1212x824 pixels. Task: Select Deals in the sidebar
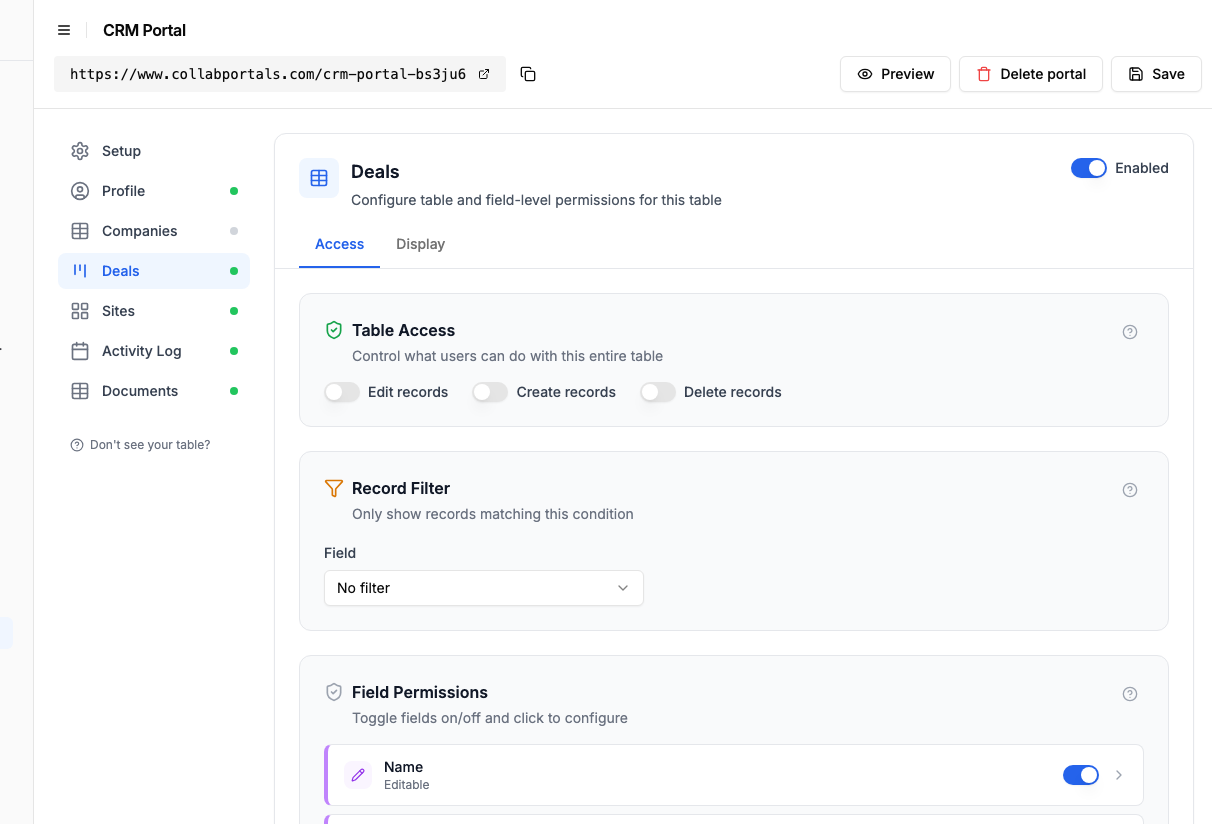coord(154,271)
